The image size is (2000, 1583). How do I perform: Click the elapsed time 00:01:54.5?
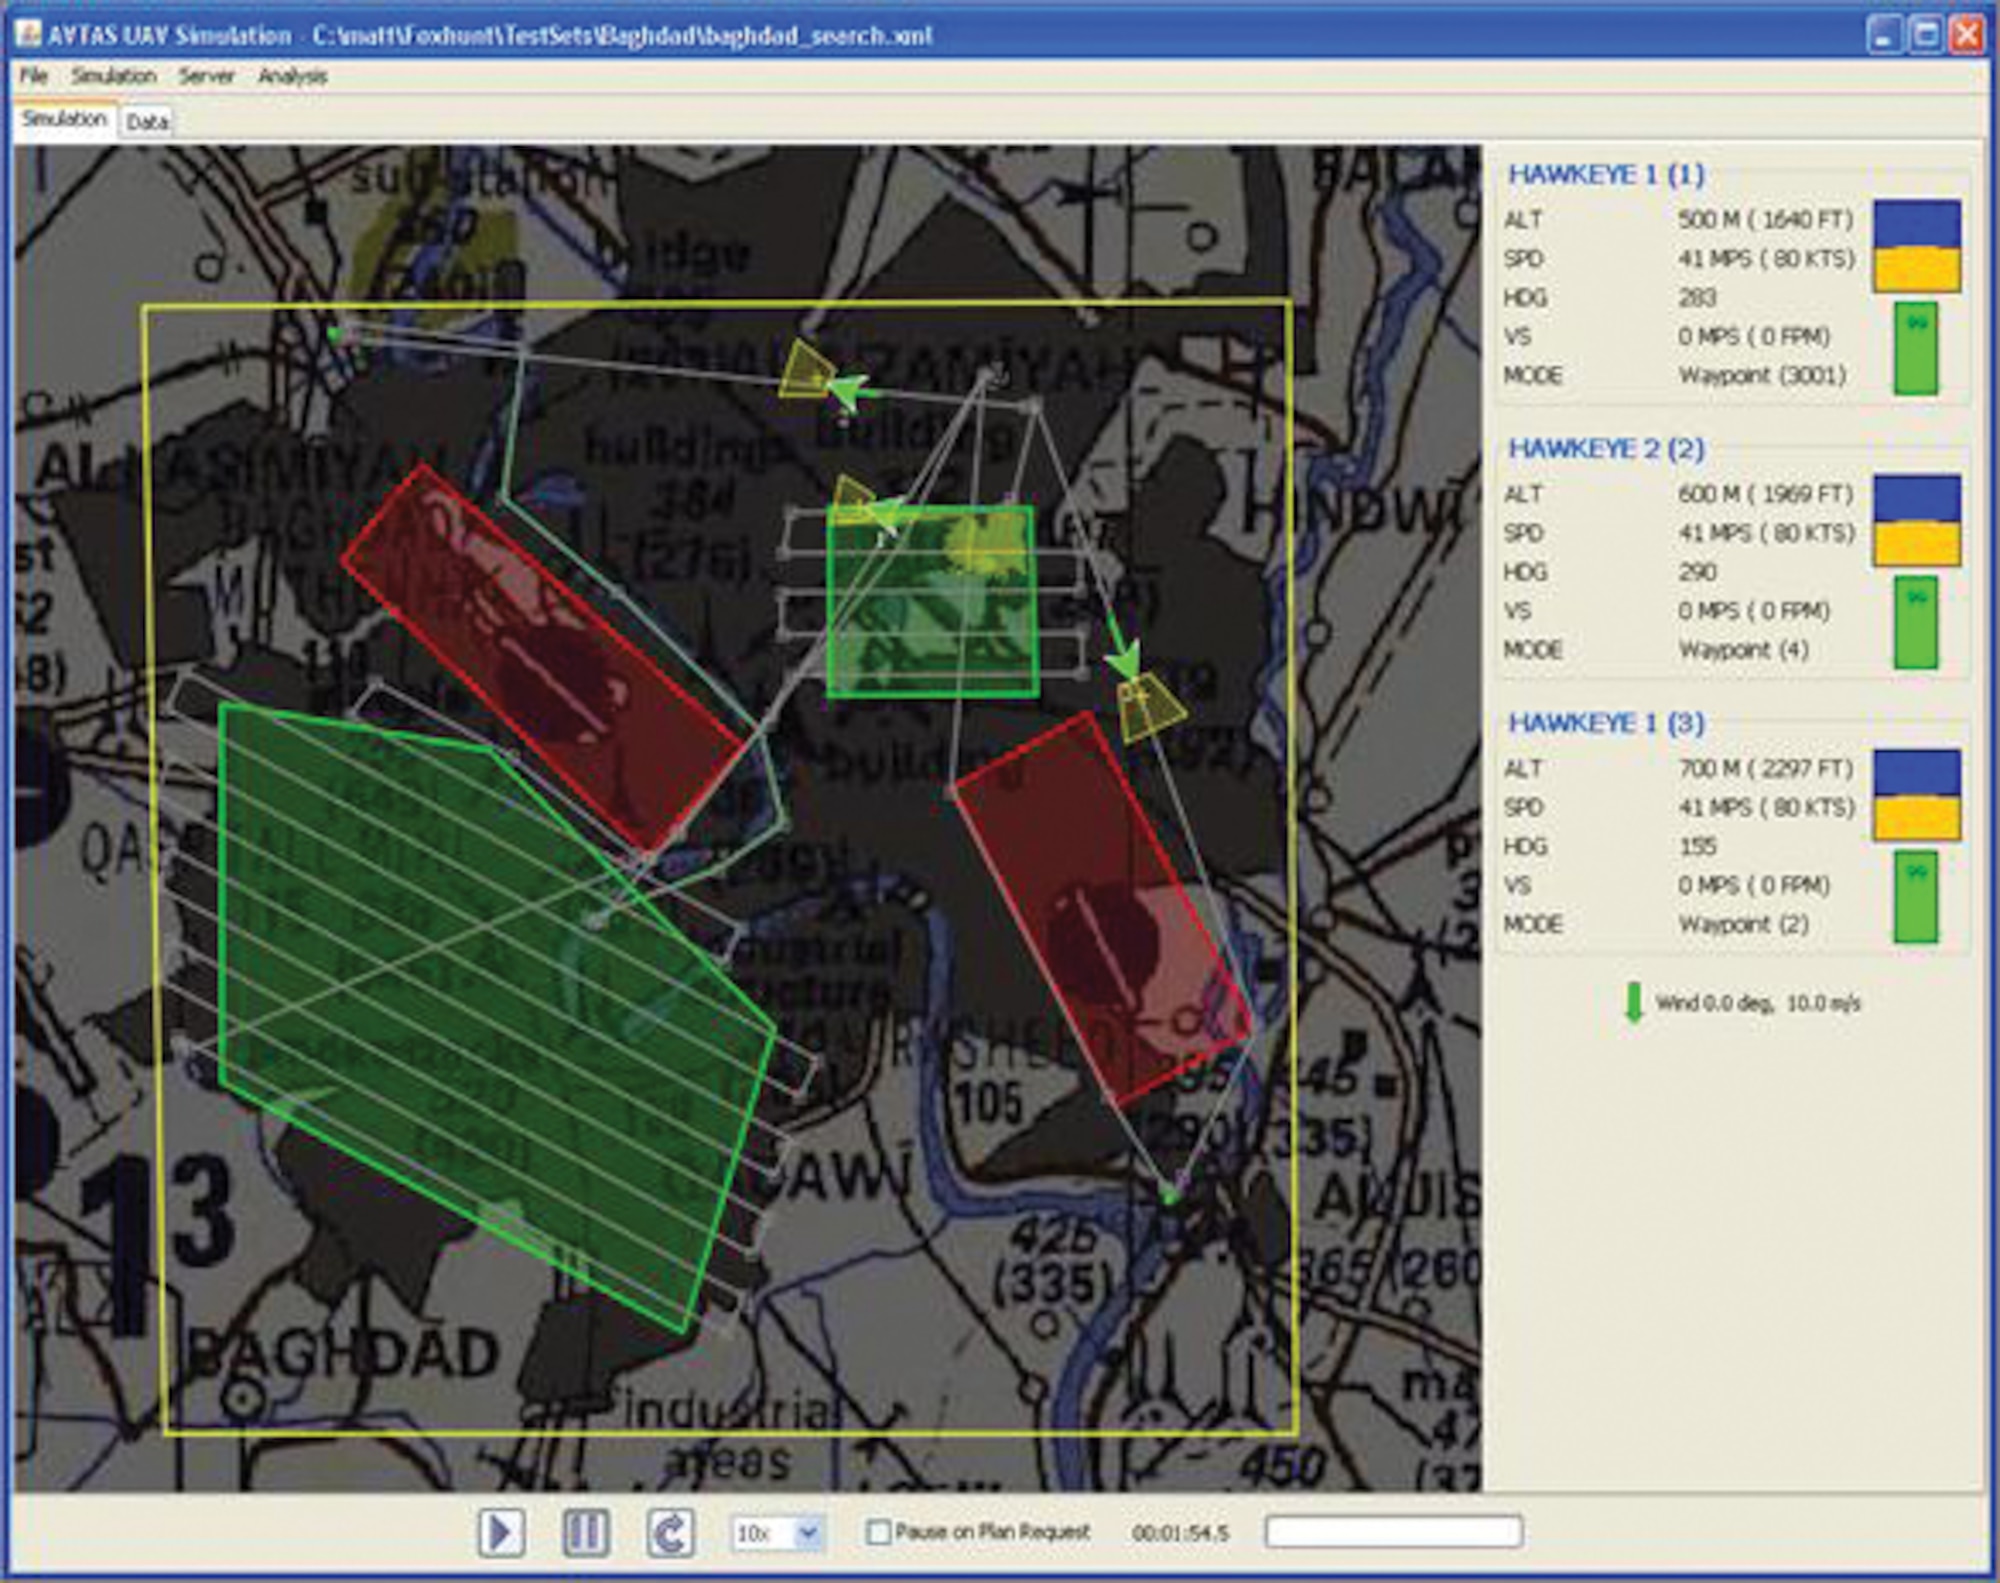coord(1180,1533)
